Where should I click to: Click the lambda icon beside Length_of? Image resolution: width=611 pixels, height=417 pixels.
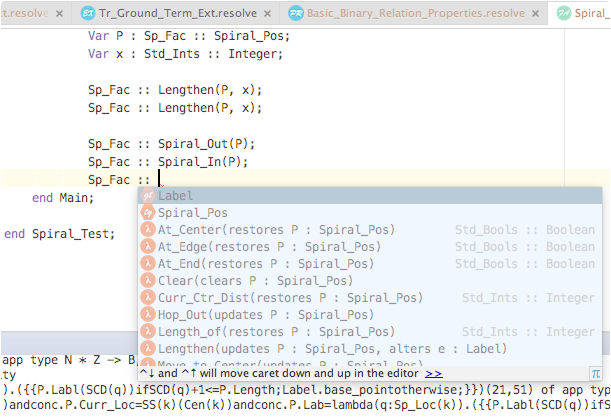pyautogui.click(x=148, y=332)
